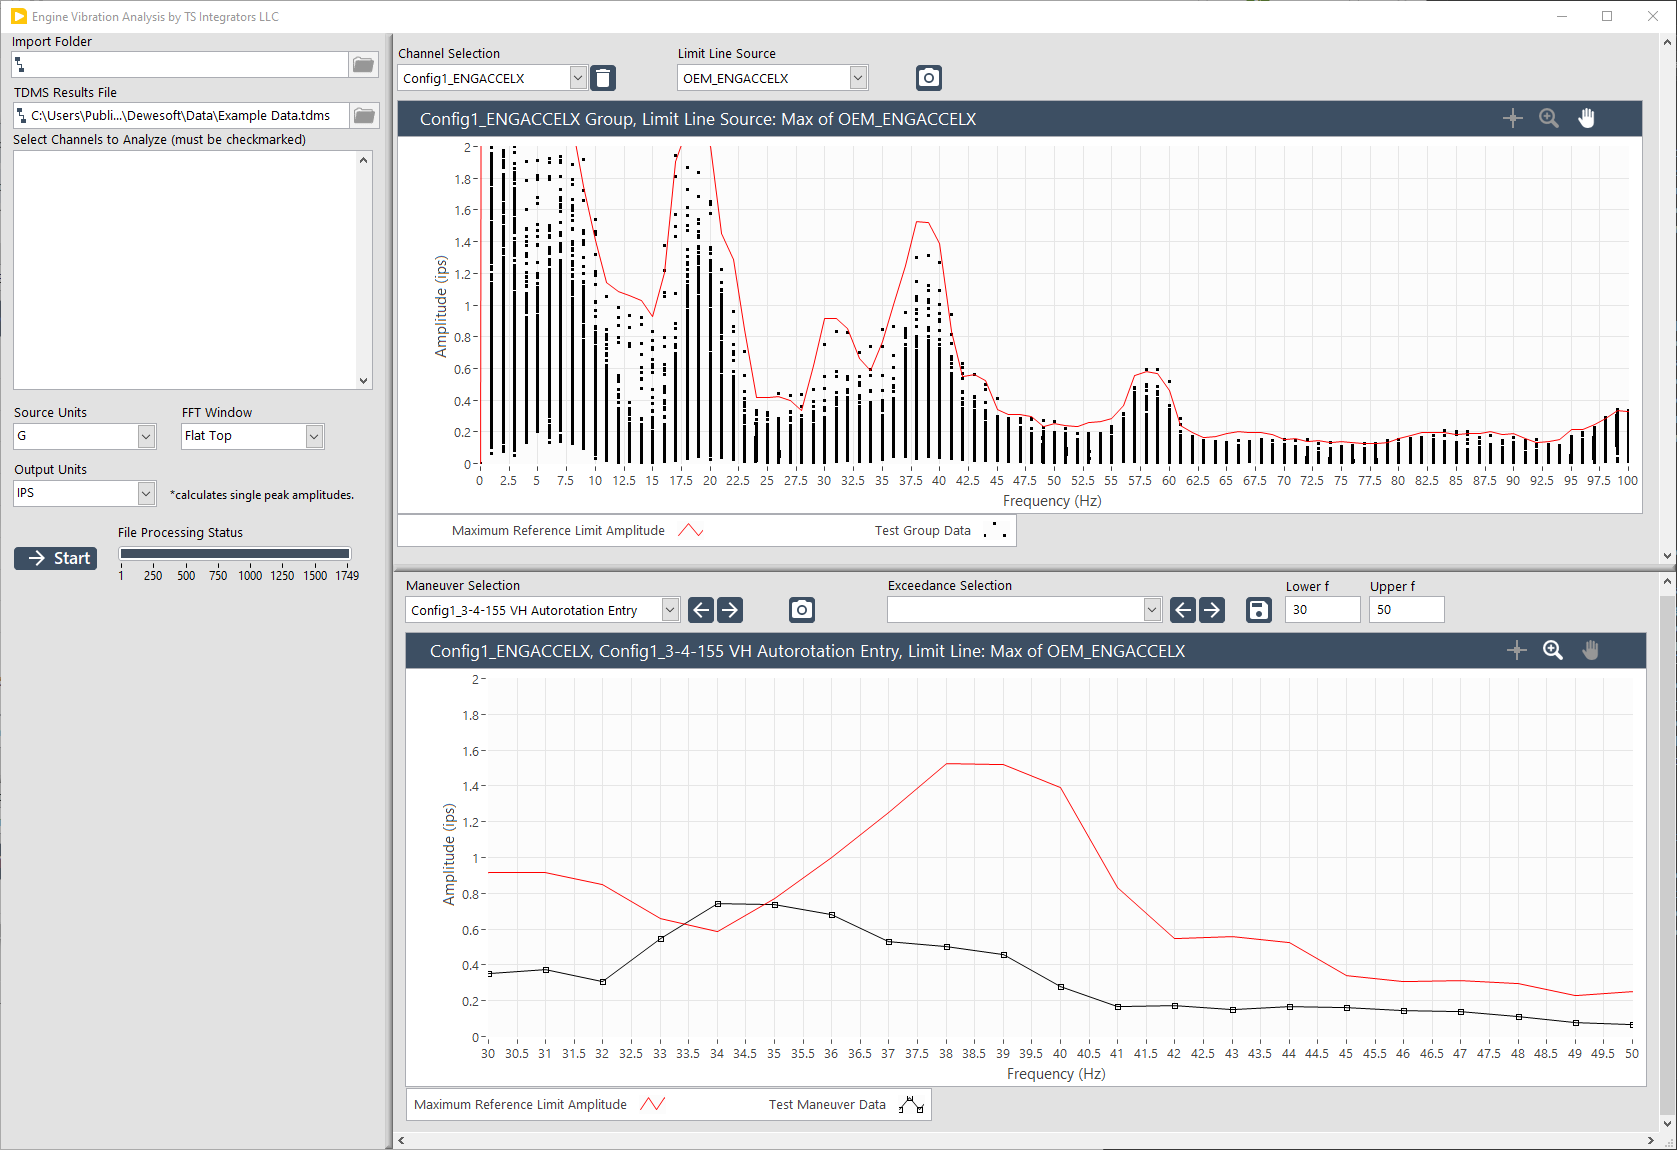This screenshot has width=1677, height=1150.
Task: Click the 'calculates single peak amplitudes' note
Action: click(x=262, y=495)
